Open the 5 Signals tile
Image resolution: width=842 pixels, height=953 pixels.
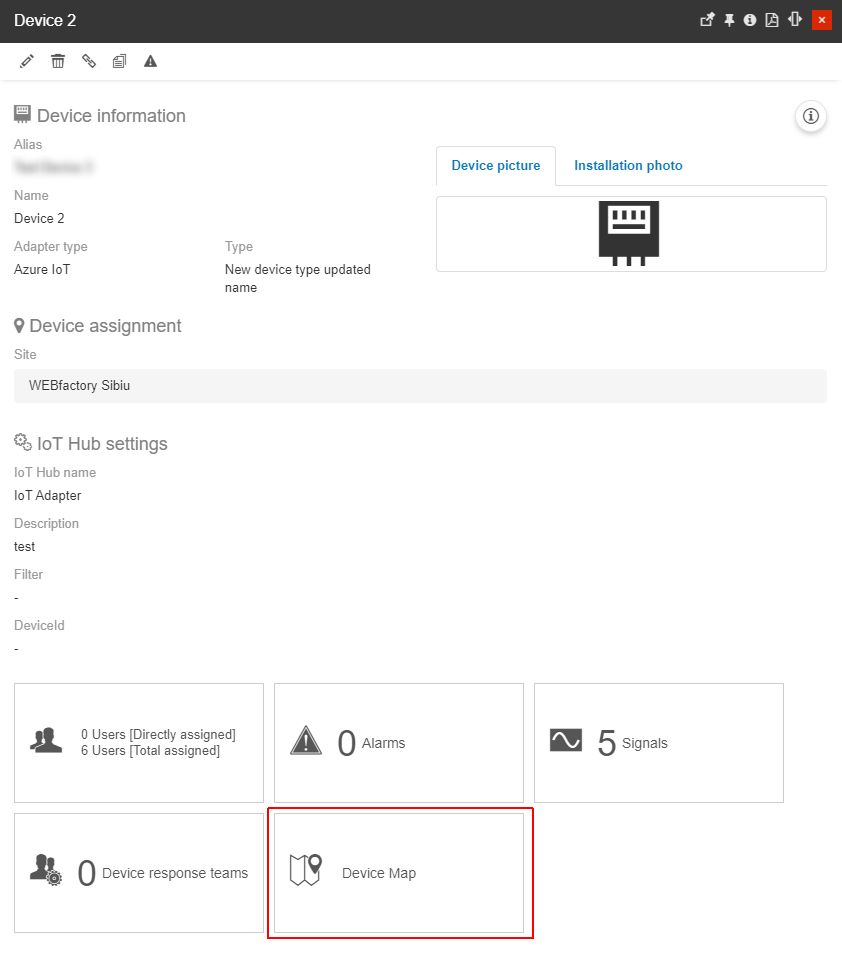coord(659,743)
